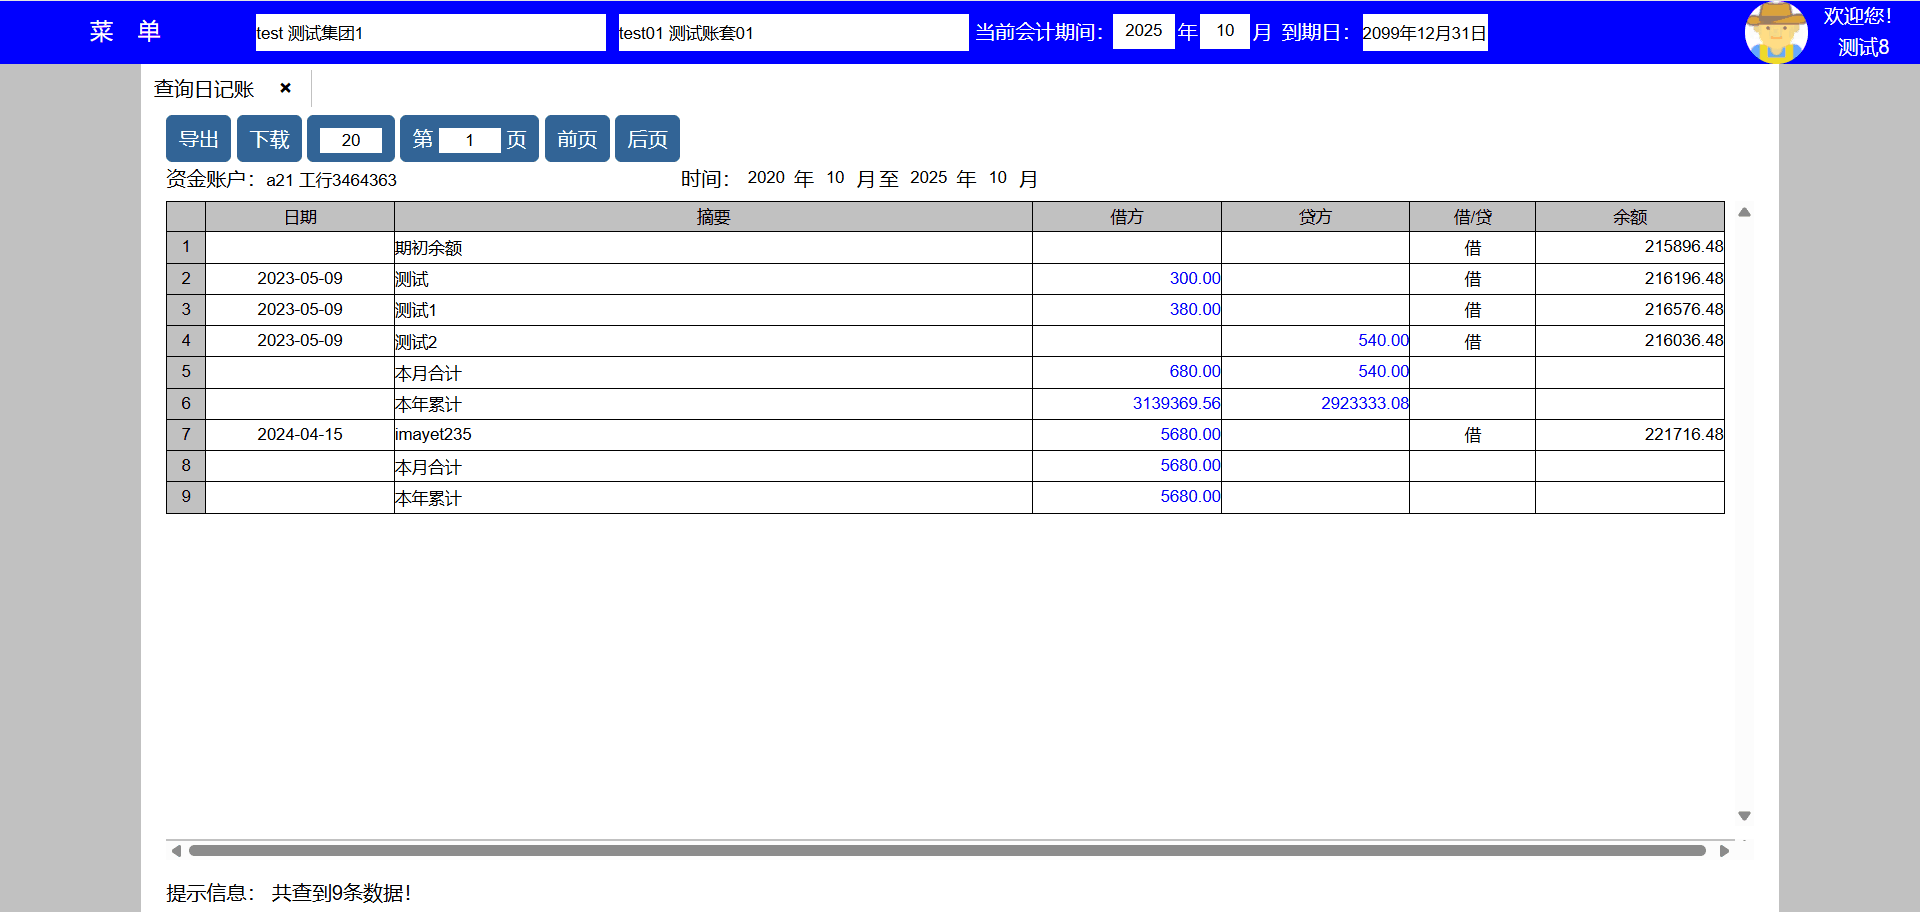Viewport: 1920px width, 912px height.
Task: Click the accounting period month 10 field
Action: (1225, 31)
